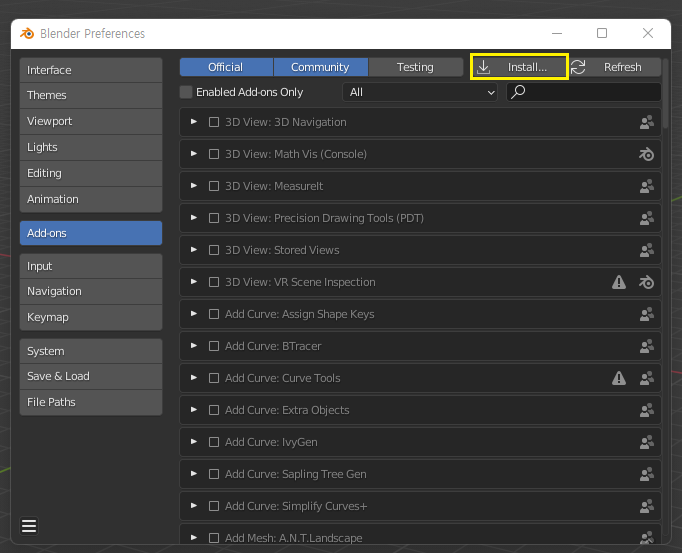
Task: Click the Blender logo in title bar
Action: click(x=27, y=34)
